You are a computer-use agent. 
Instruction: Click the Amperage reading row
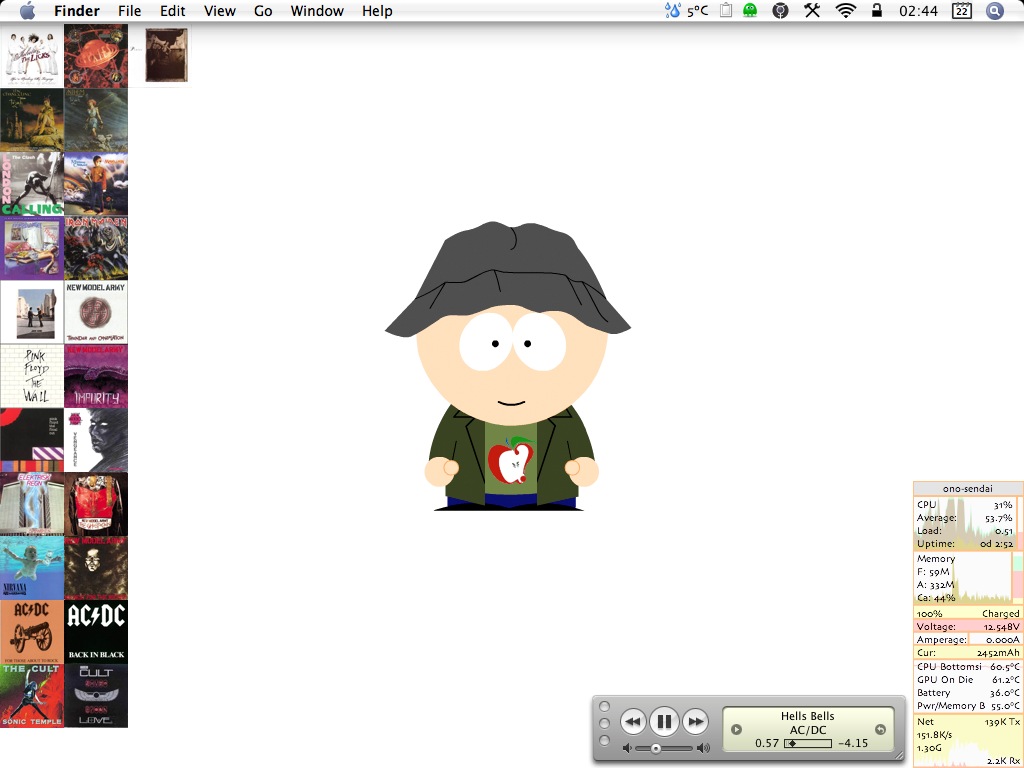pyautogui.click(x=968, y=639)
